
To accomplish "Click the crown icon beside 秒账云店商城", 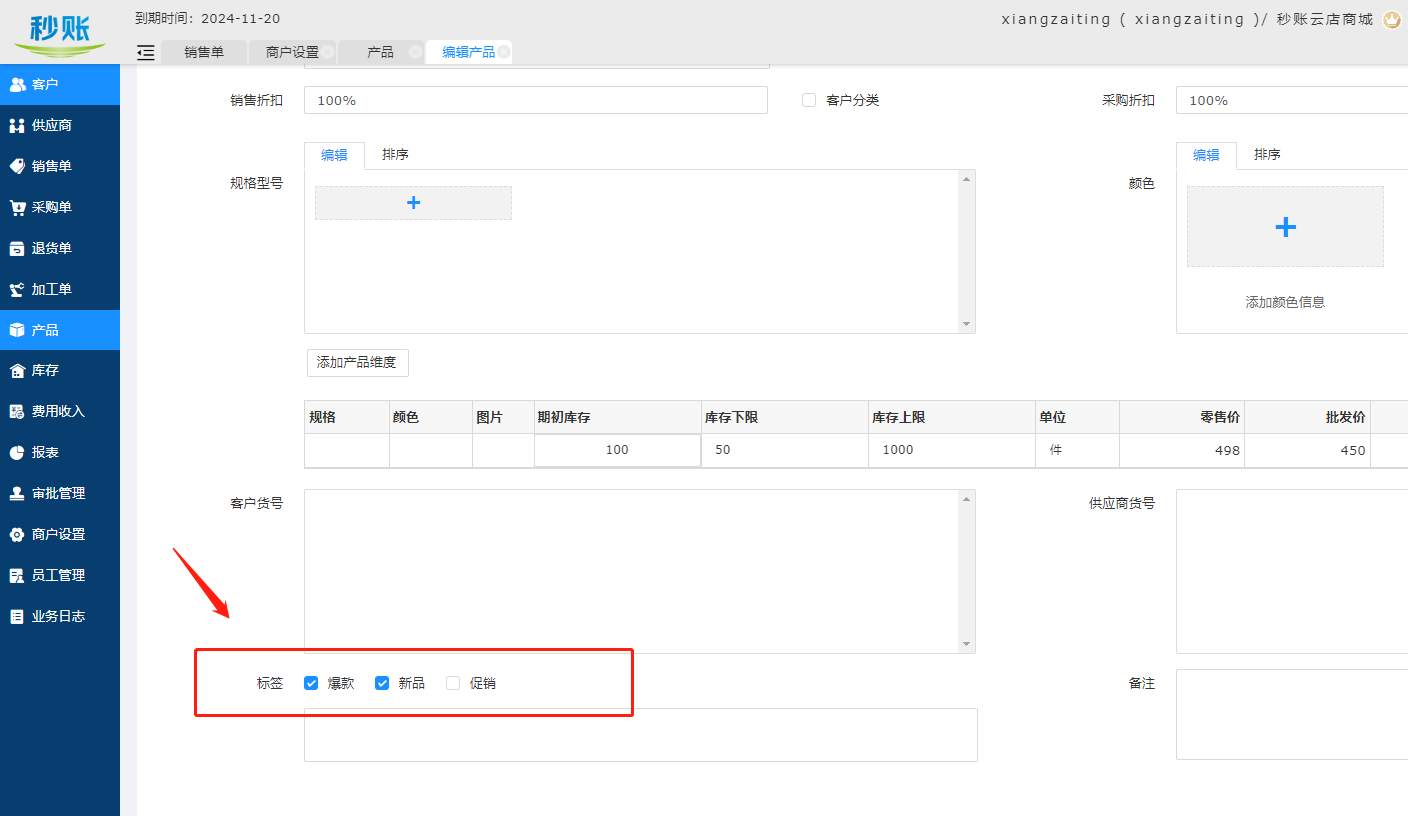I will tap(1392, 19).
